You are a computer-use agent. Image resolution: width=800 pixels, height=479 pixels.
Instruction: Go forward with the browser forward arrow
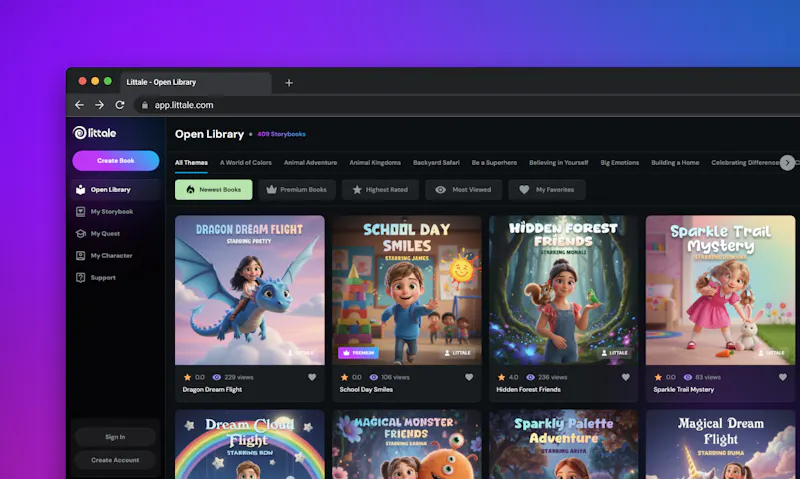coord(99,105)
